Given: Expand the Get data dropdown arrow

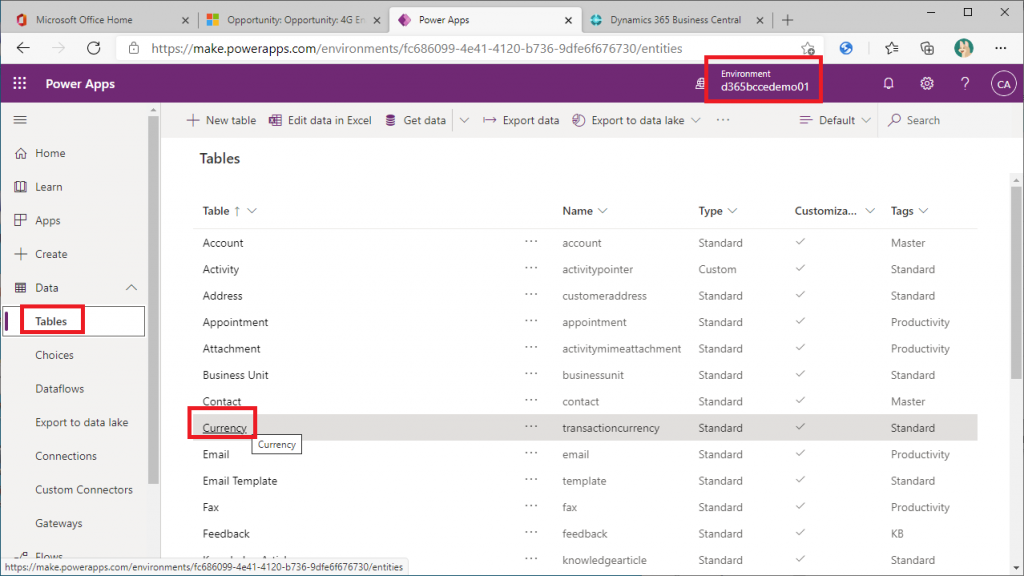Looking at the screenshot, I should 464,120.
